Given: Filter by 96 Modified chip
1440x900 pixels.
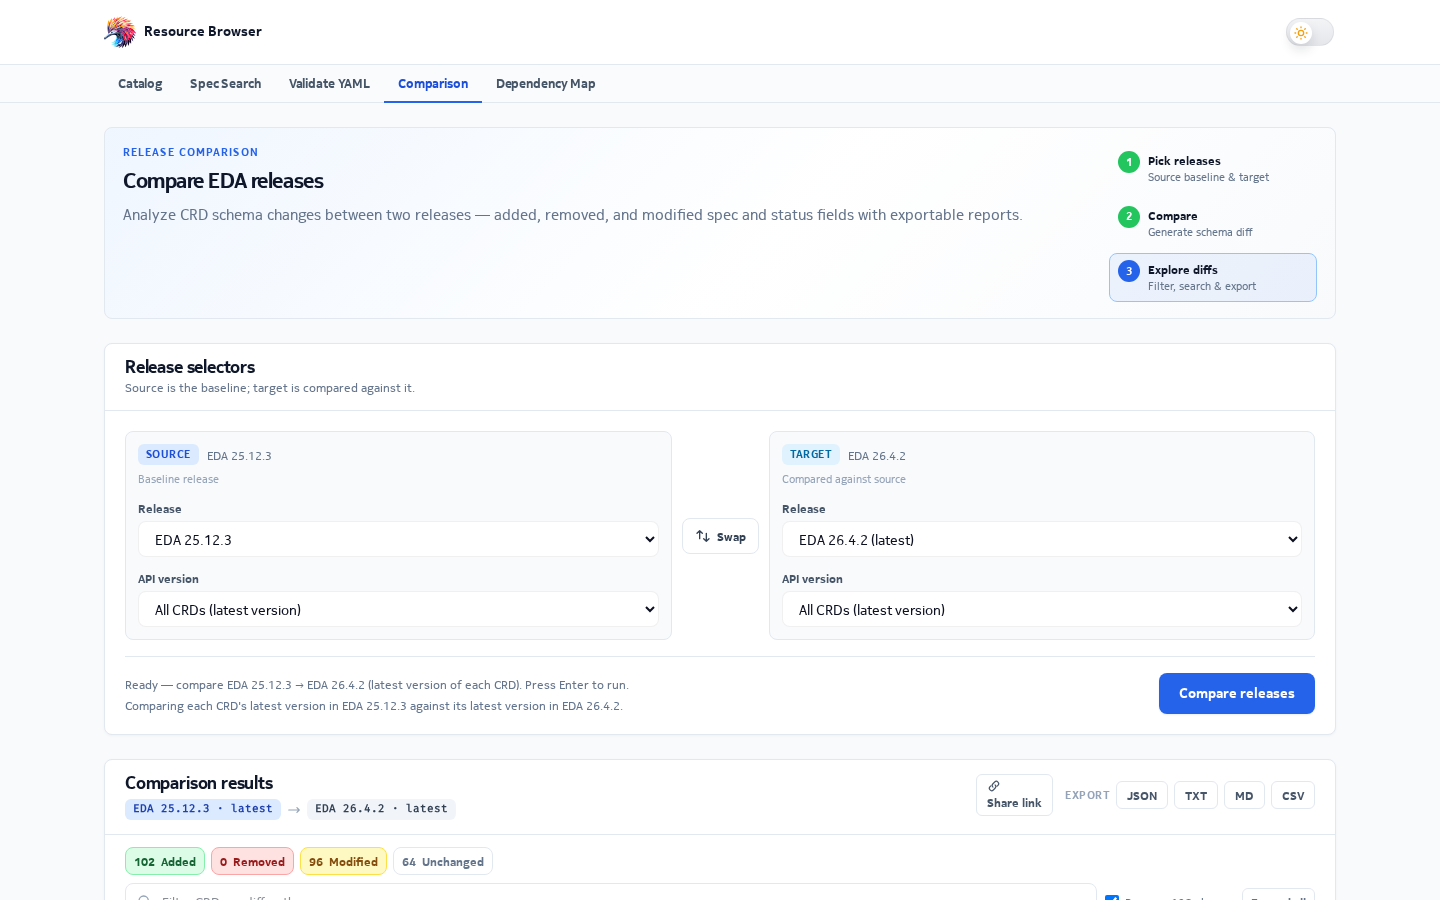Looking at the screenshot, I should (343, 862).
